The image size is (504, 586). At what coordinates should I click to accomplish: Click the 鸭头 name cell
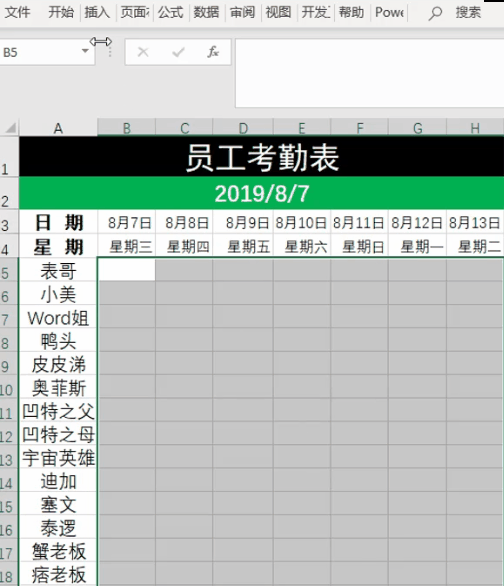[58, 340]
